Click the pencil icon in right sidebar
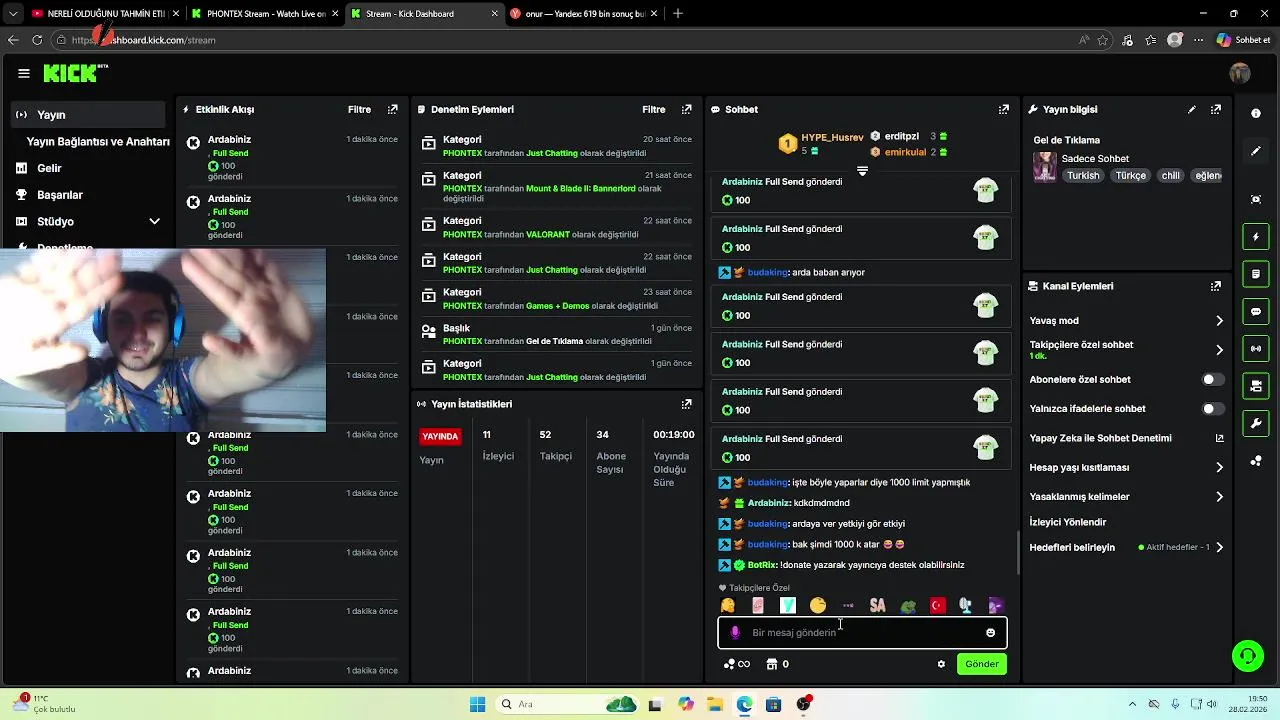Screen dimensions: 1280x720 tap(1256, 151)
